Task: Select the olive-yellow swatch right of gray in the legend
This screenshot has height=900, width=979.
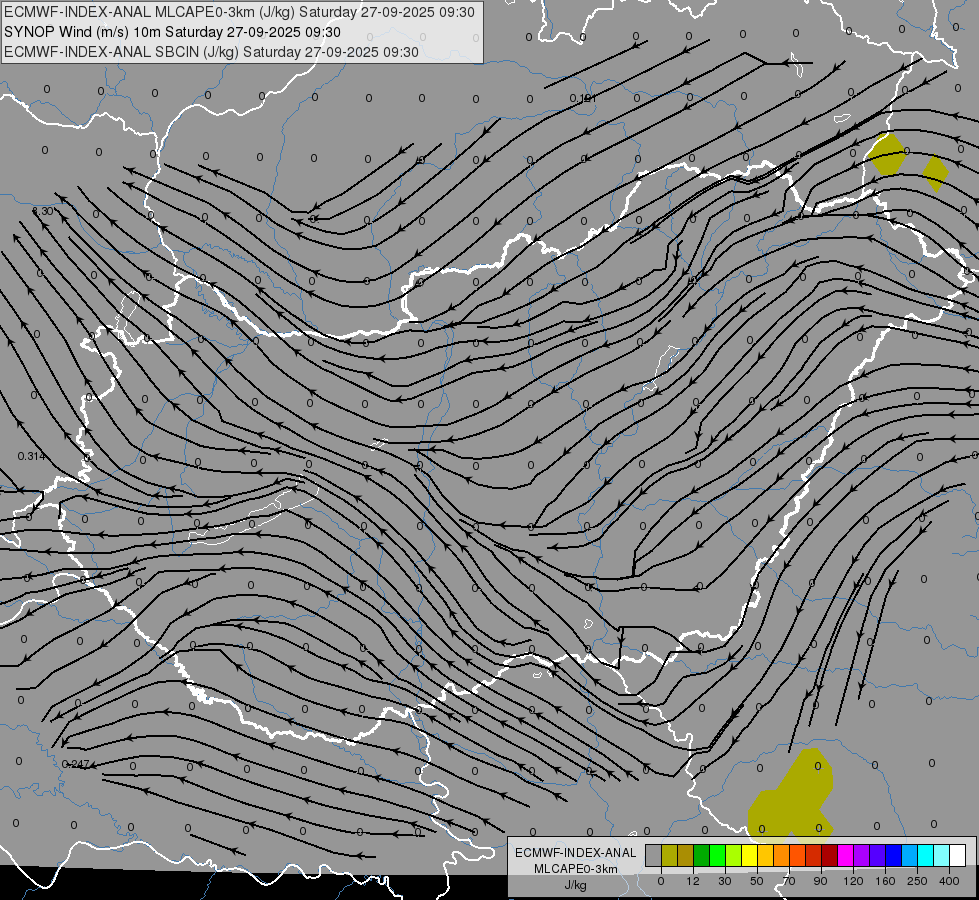Action: point(669,855)
